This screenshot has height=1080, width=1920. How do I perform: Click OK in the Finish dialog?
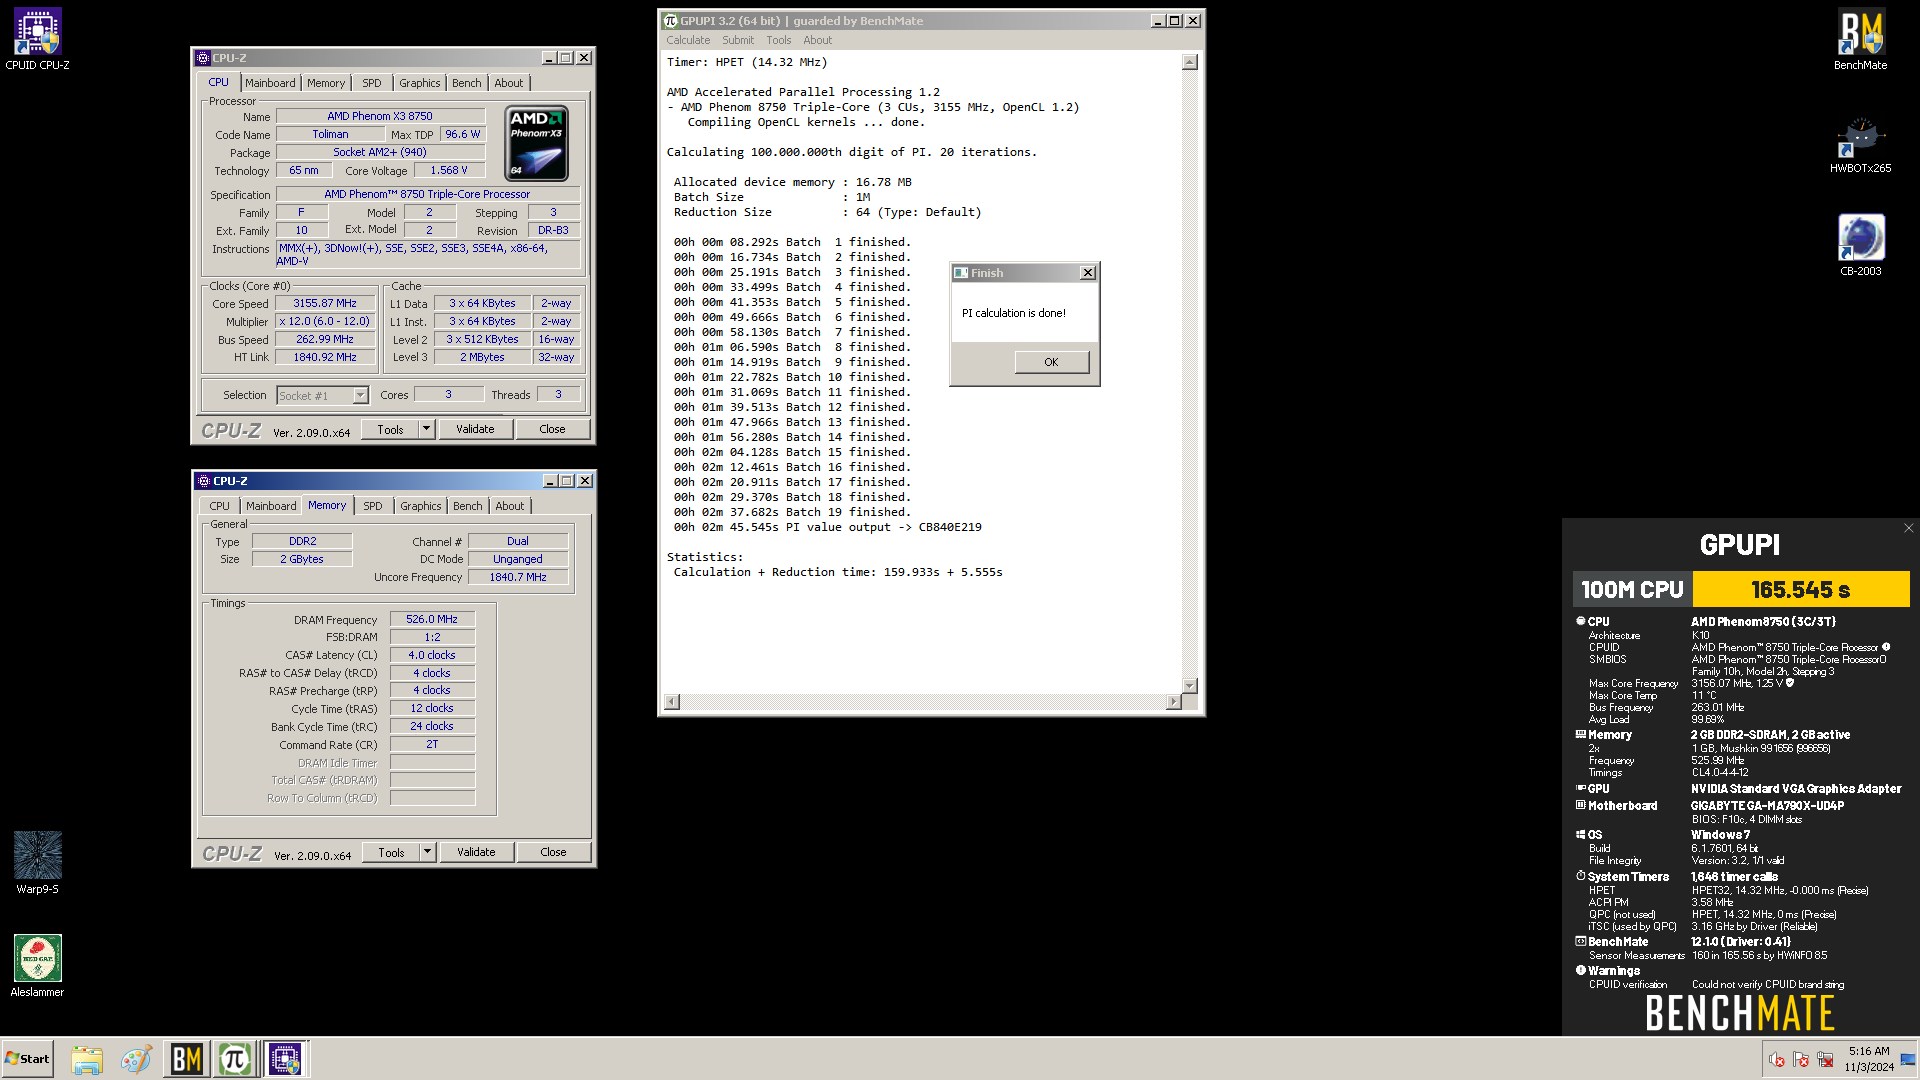[1051, 362]
